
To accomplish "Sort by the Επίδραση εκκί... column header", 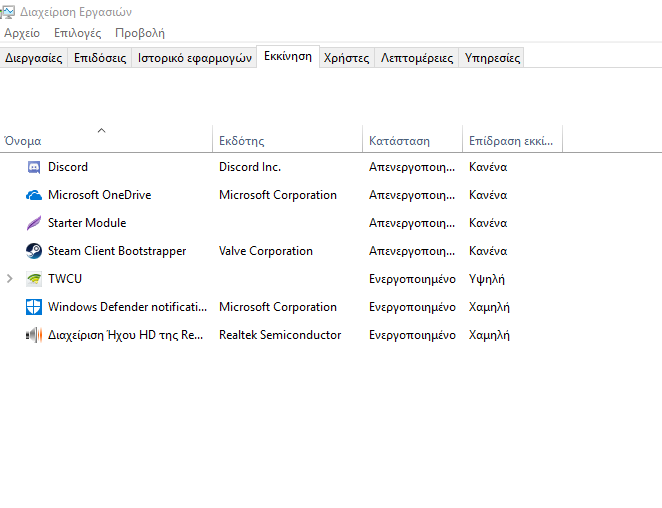I will (513, 139).
